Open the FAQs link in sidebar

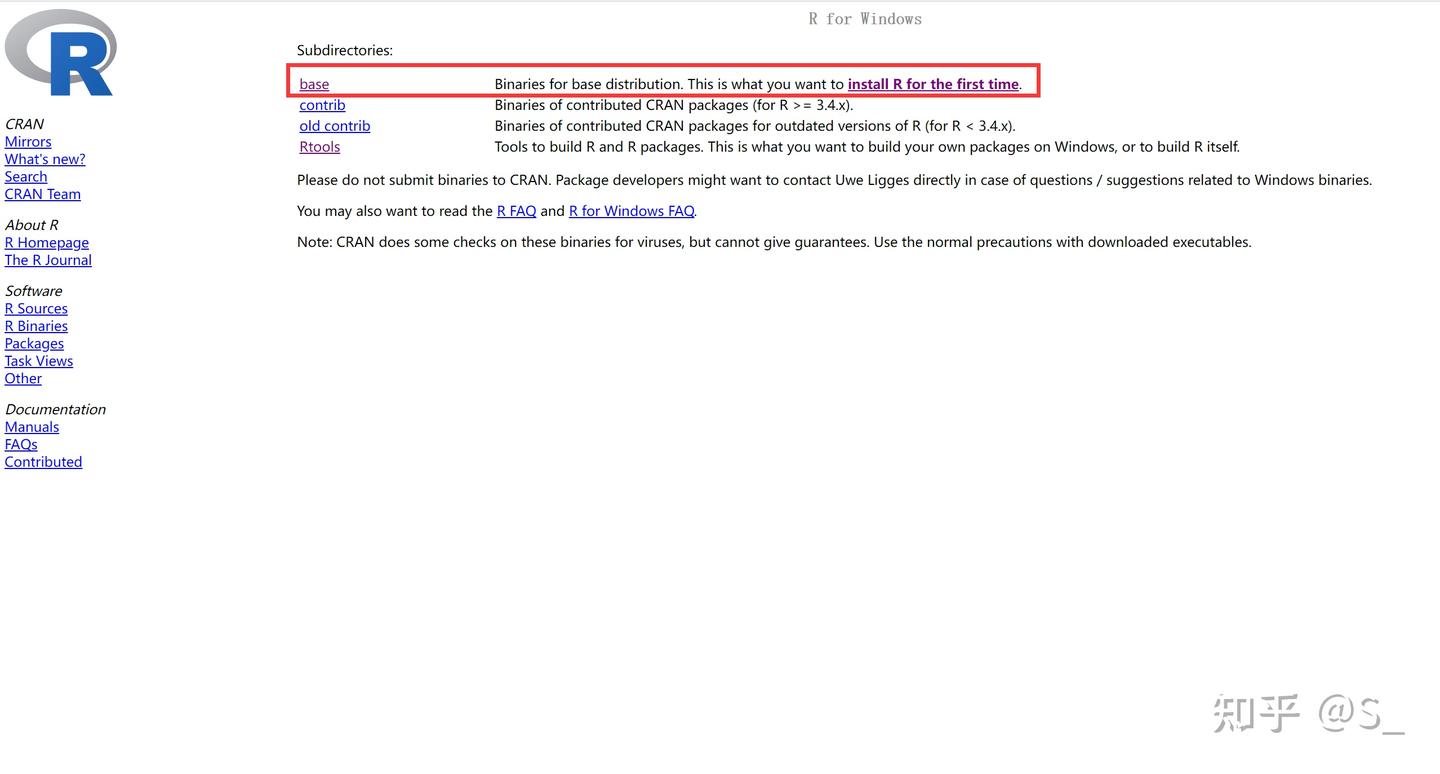coord(21,445)
